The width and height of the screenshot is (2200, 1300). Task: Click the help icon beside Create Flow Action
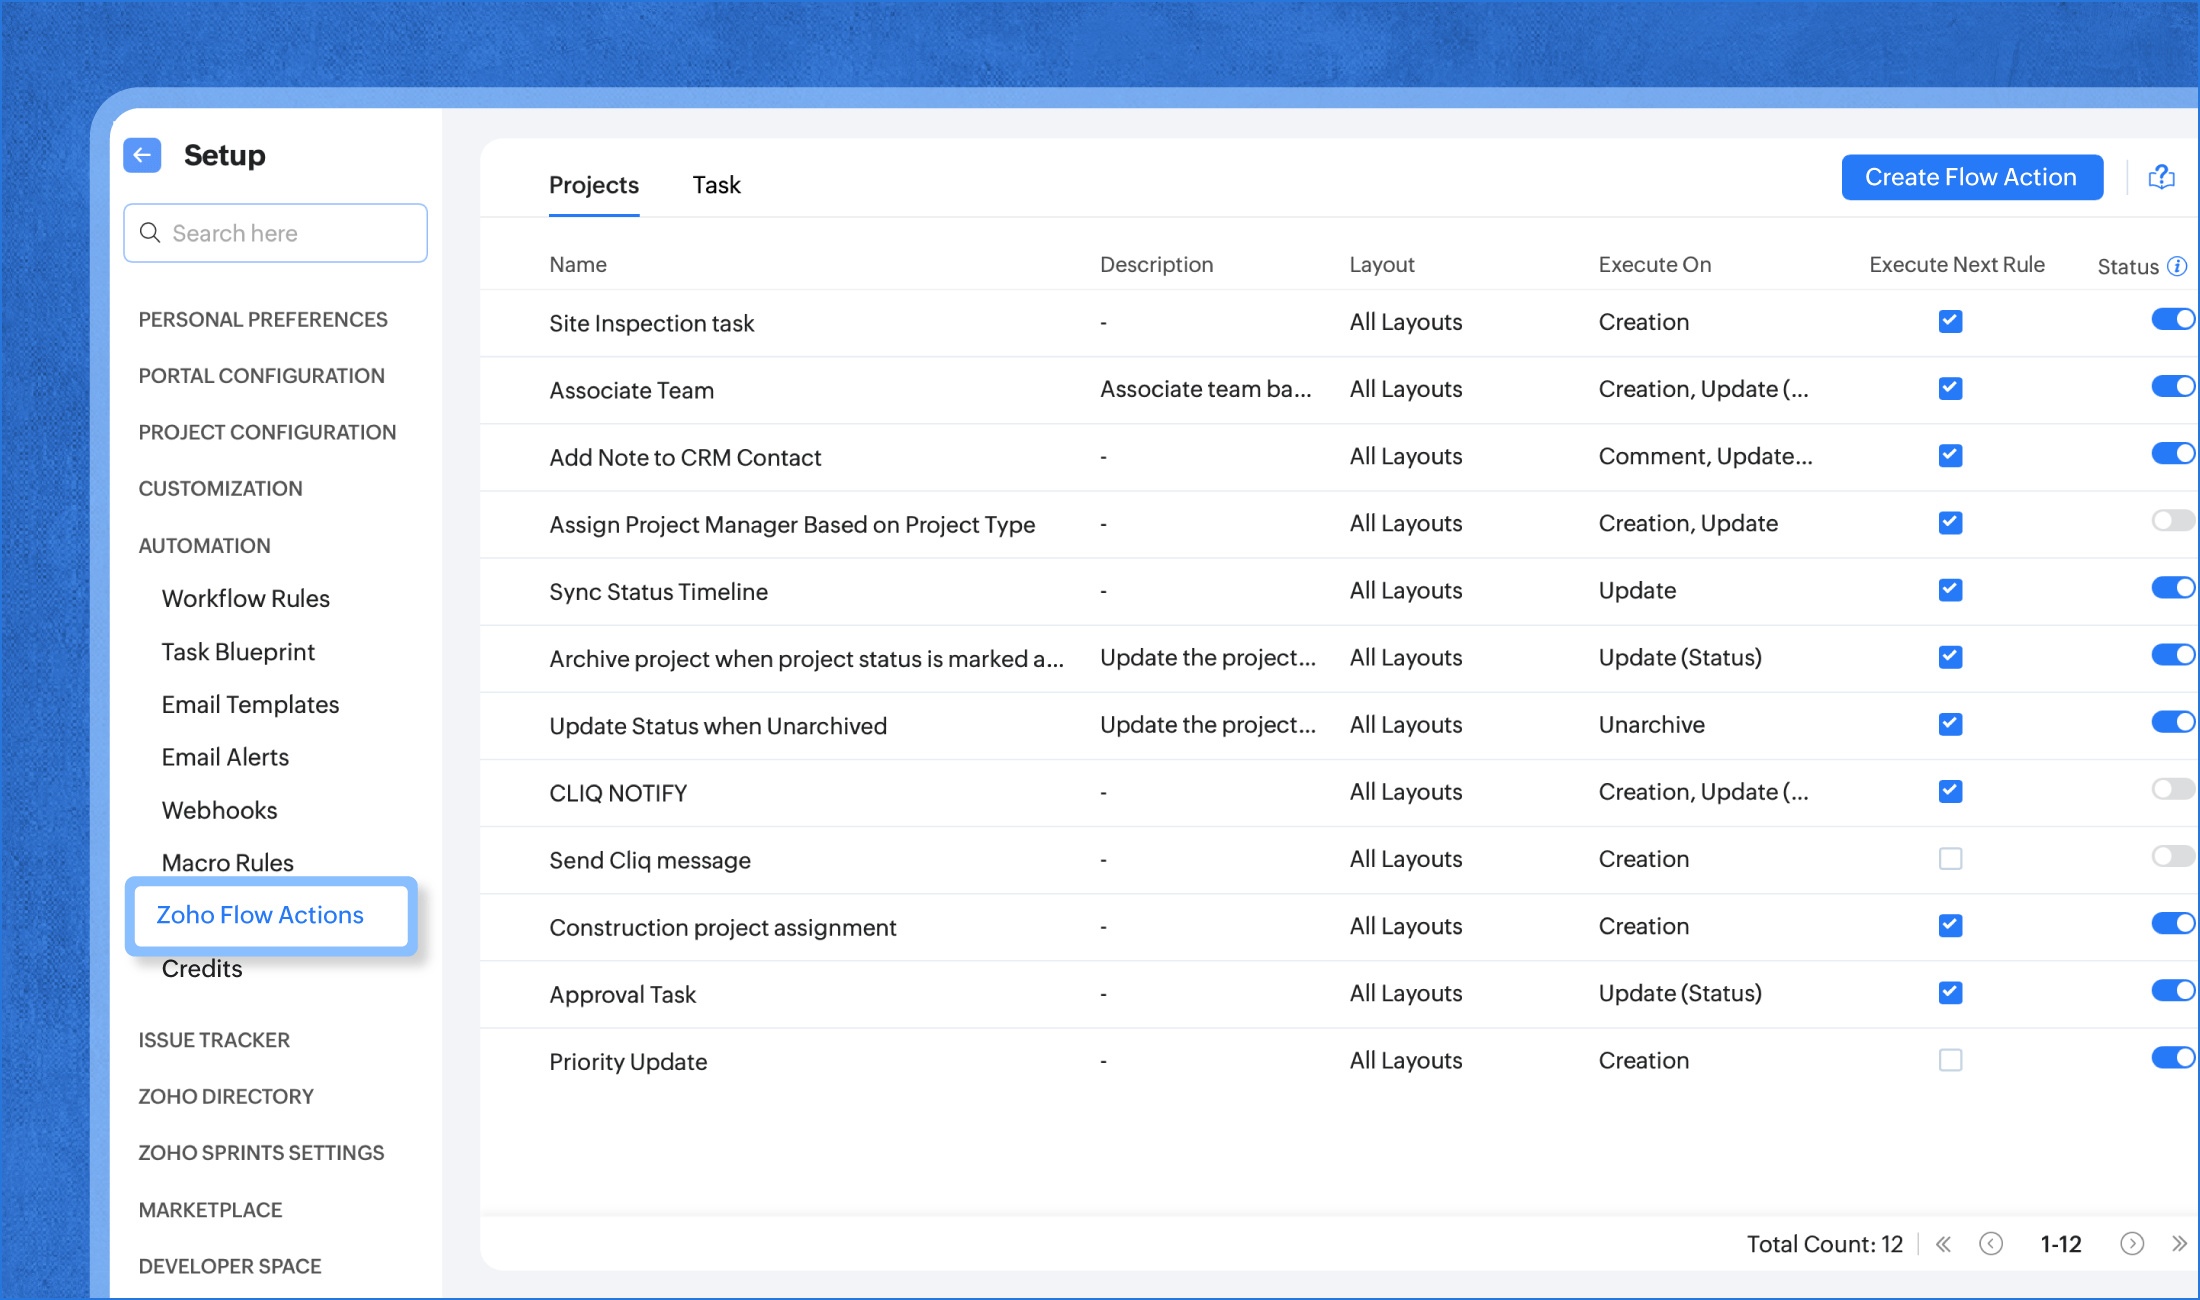pos(2161,177)
